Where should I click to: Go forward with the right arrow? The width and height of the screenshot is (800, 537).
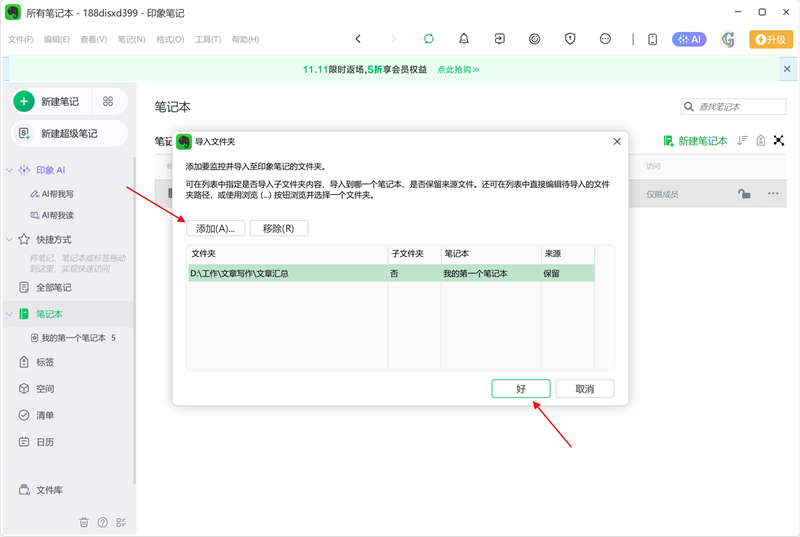tap(393, 39)
